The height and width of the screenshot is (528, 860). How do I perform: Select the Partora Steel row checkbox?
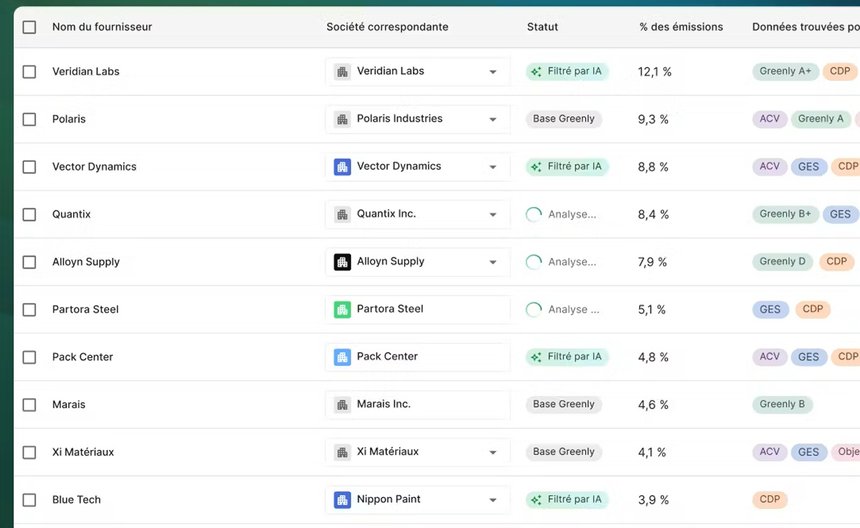point(29,310)
